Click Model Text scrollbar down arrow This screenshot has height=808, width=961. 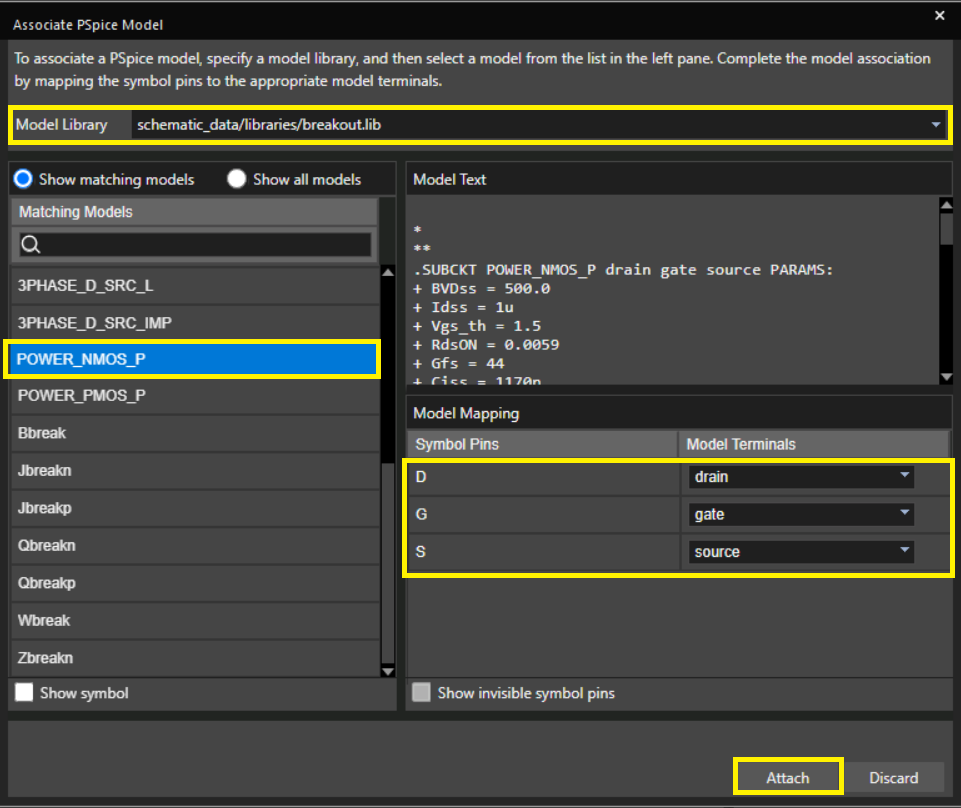[946, 378]
